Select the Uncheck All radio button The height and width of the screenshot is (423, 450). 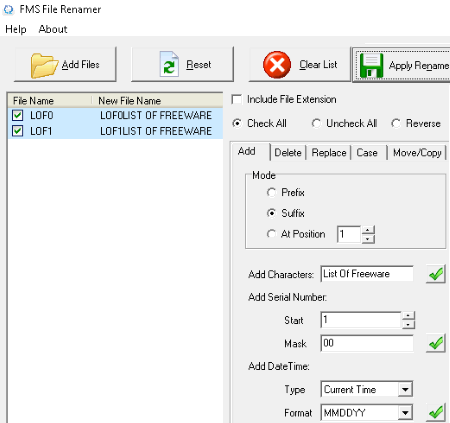(x=316, y=123)
